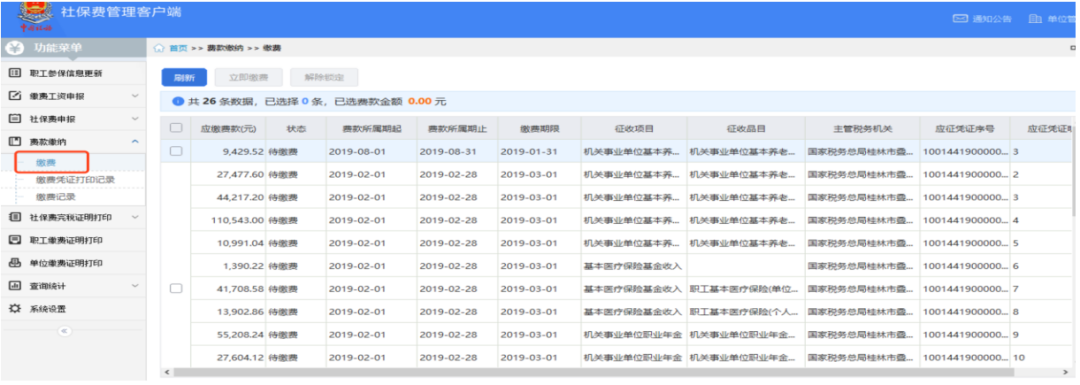Screen dimensions: 1080x385
Task: Click the 解除锁定 button
Action: coord(324,78)
